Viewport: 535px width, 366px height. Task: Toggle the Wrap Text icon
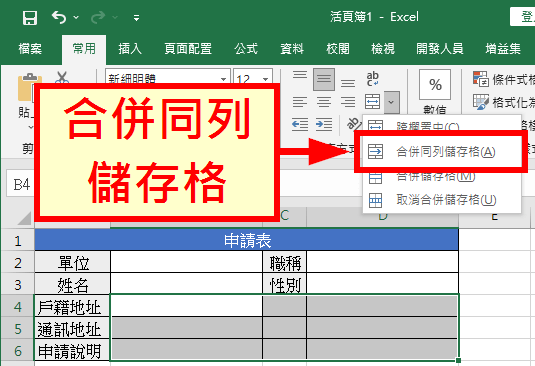pyautogui.click(x=372, y=79)
